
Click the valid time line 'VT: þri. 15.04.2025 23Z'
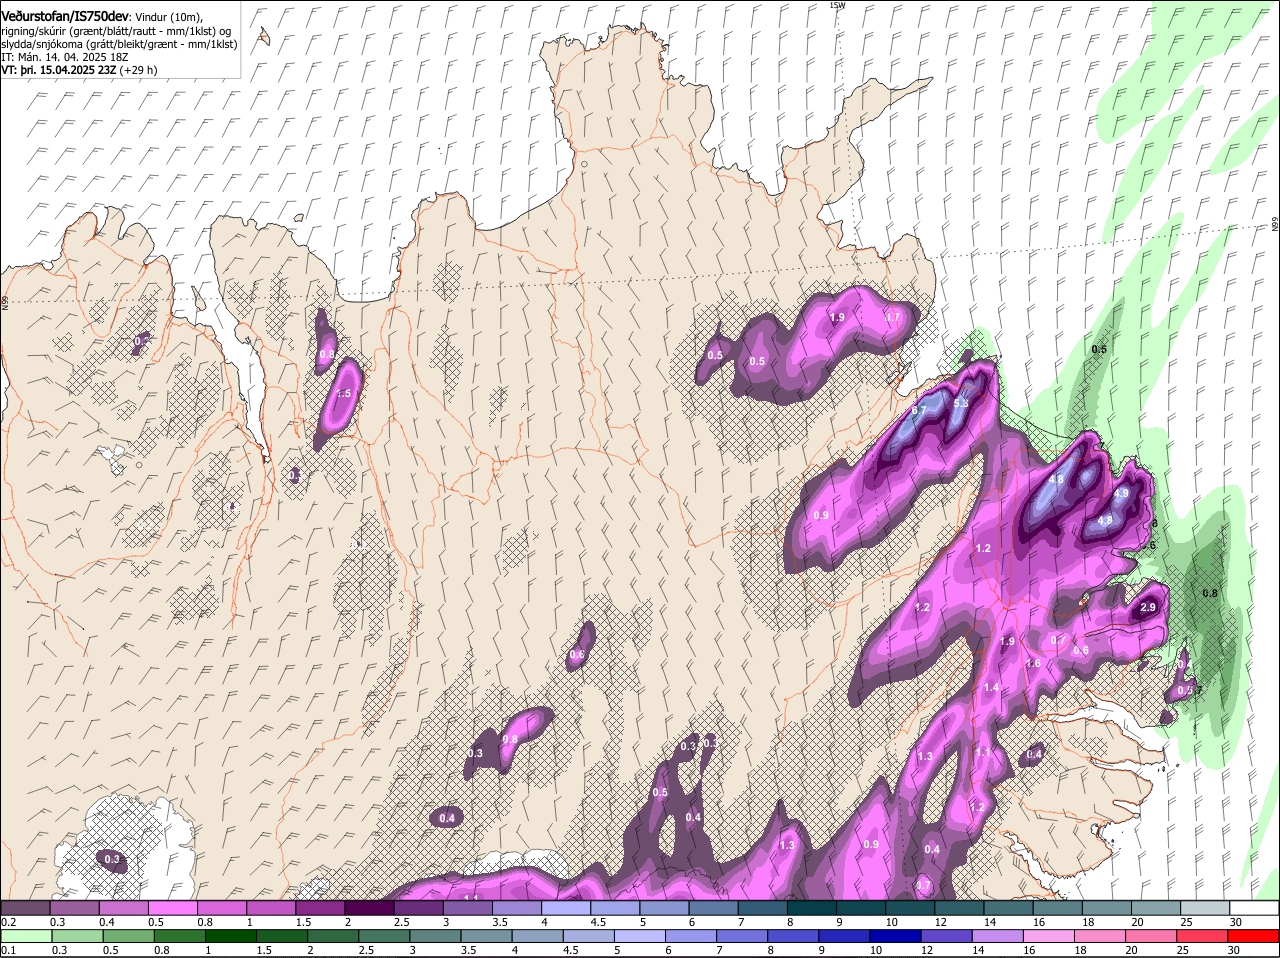(59, 71)
